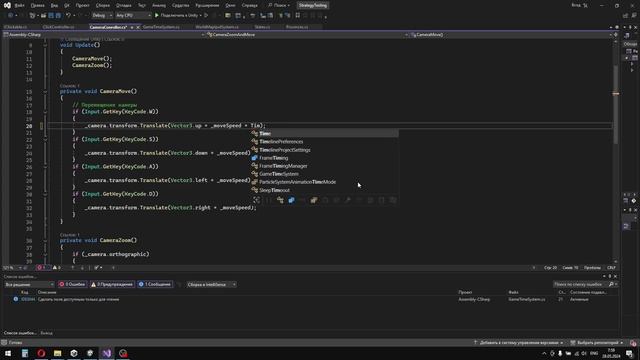640x360 pixels.
Task: Select GameTimeSystem in the IntelliSense list
Action: pyautogui.click(x=324, y=174)
